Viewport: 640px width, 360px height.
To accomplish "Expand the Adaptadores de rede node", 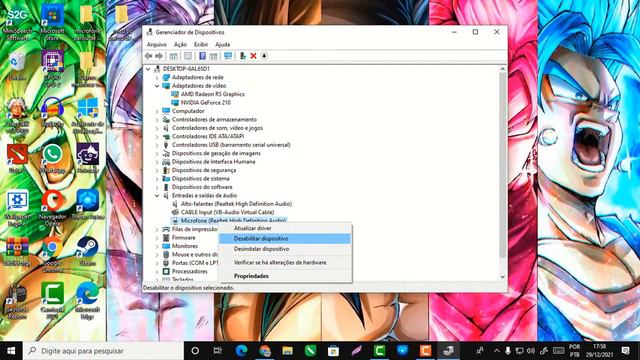I will pyautogui.click(x=157, y=77).
